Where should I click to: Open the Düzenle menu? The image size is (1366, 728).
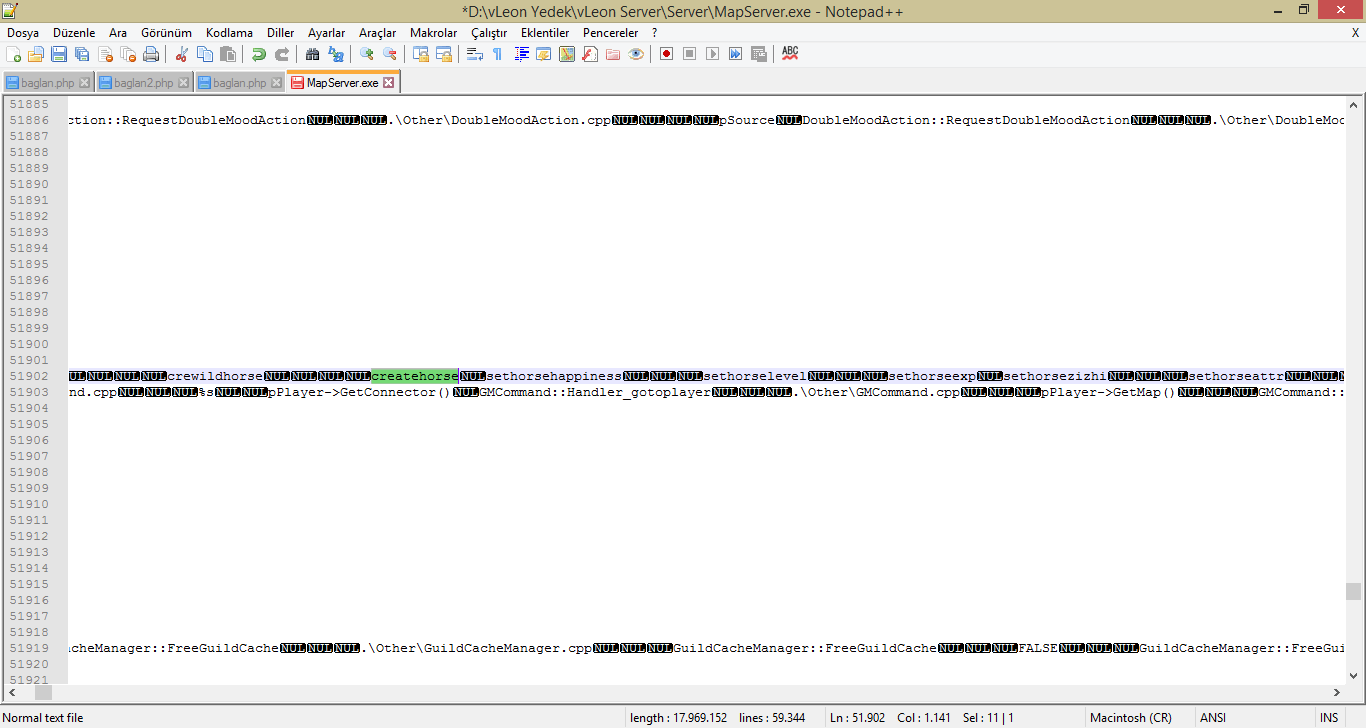click(74, 33)
